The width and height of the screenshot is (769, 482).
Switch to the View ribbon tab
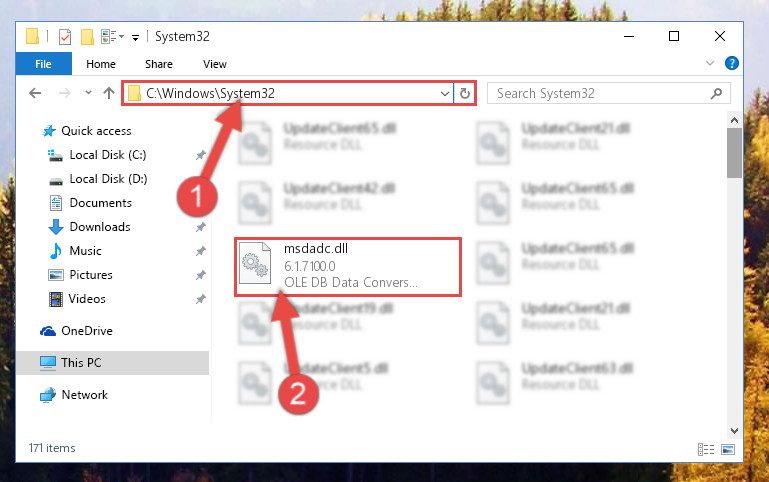coord(215,64)
